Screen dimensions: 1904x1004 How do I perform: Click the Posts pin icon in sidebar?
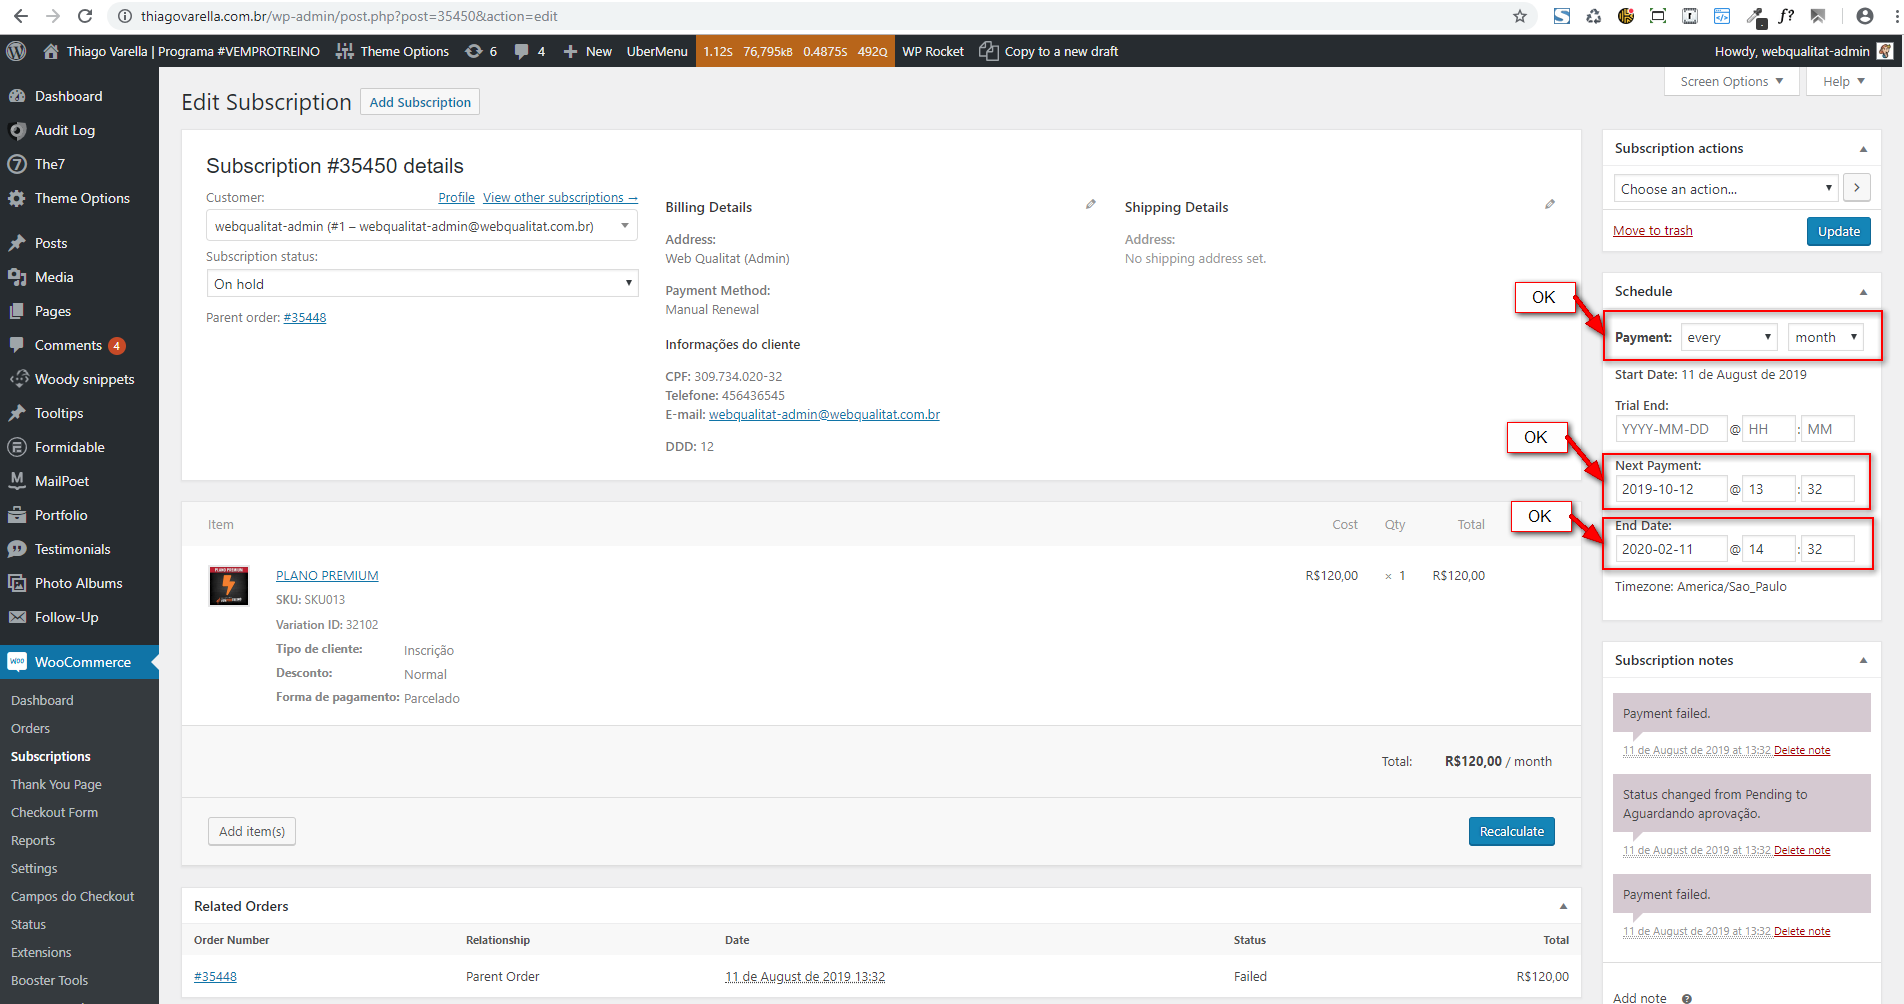[x=17, y=243]
